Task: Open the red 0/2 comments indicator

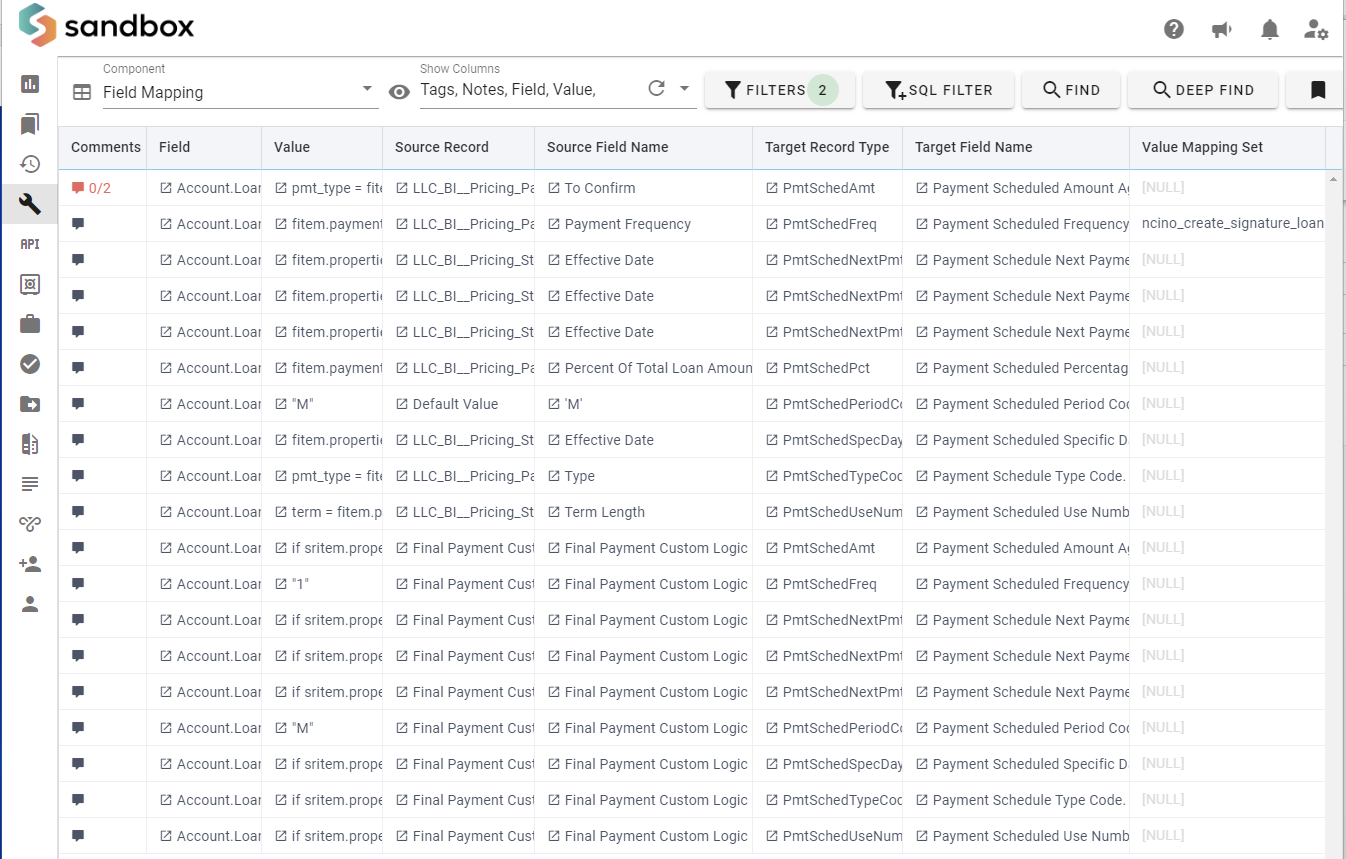Action: pyautogui.click(x=91, y=188)
